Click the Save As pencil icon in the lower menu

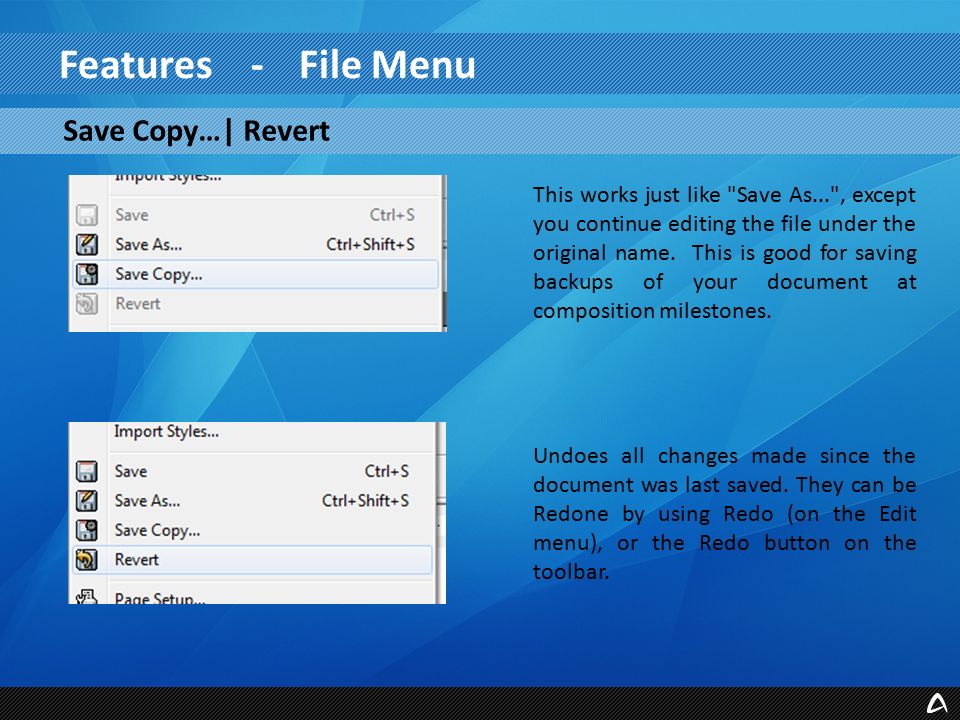tap(86, 501)
